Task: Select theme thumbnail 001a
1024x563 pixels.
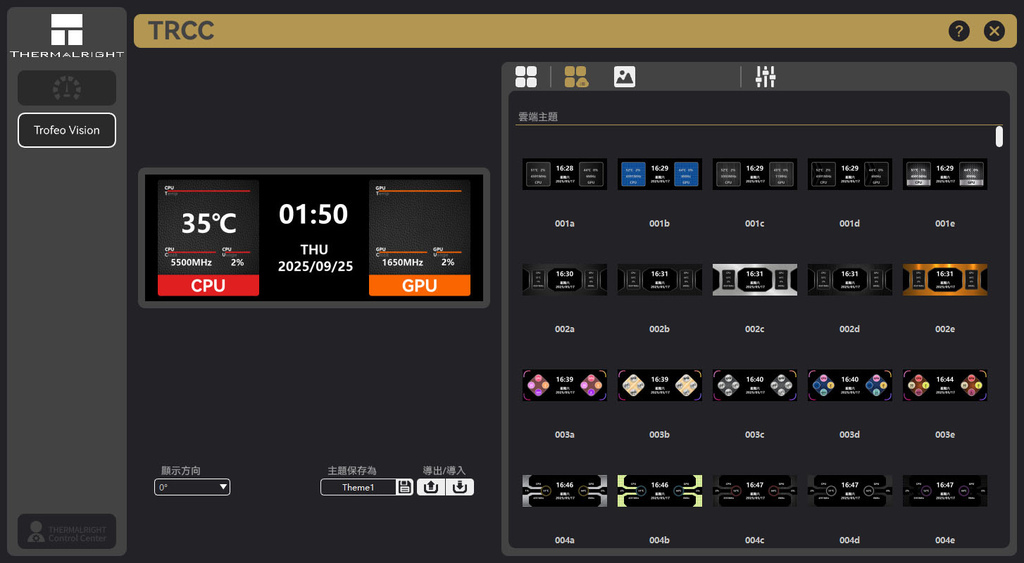Action: point(565,174)
